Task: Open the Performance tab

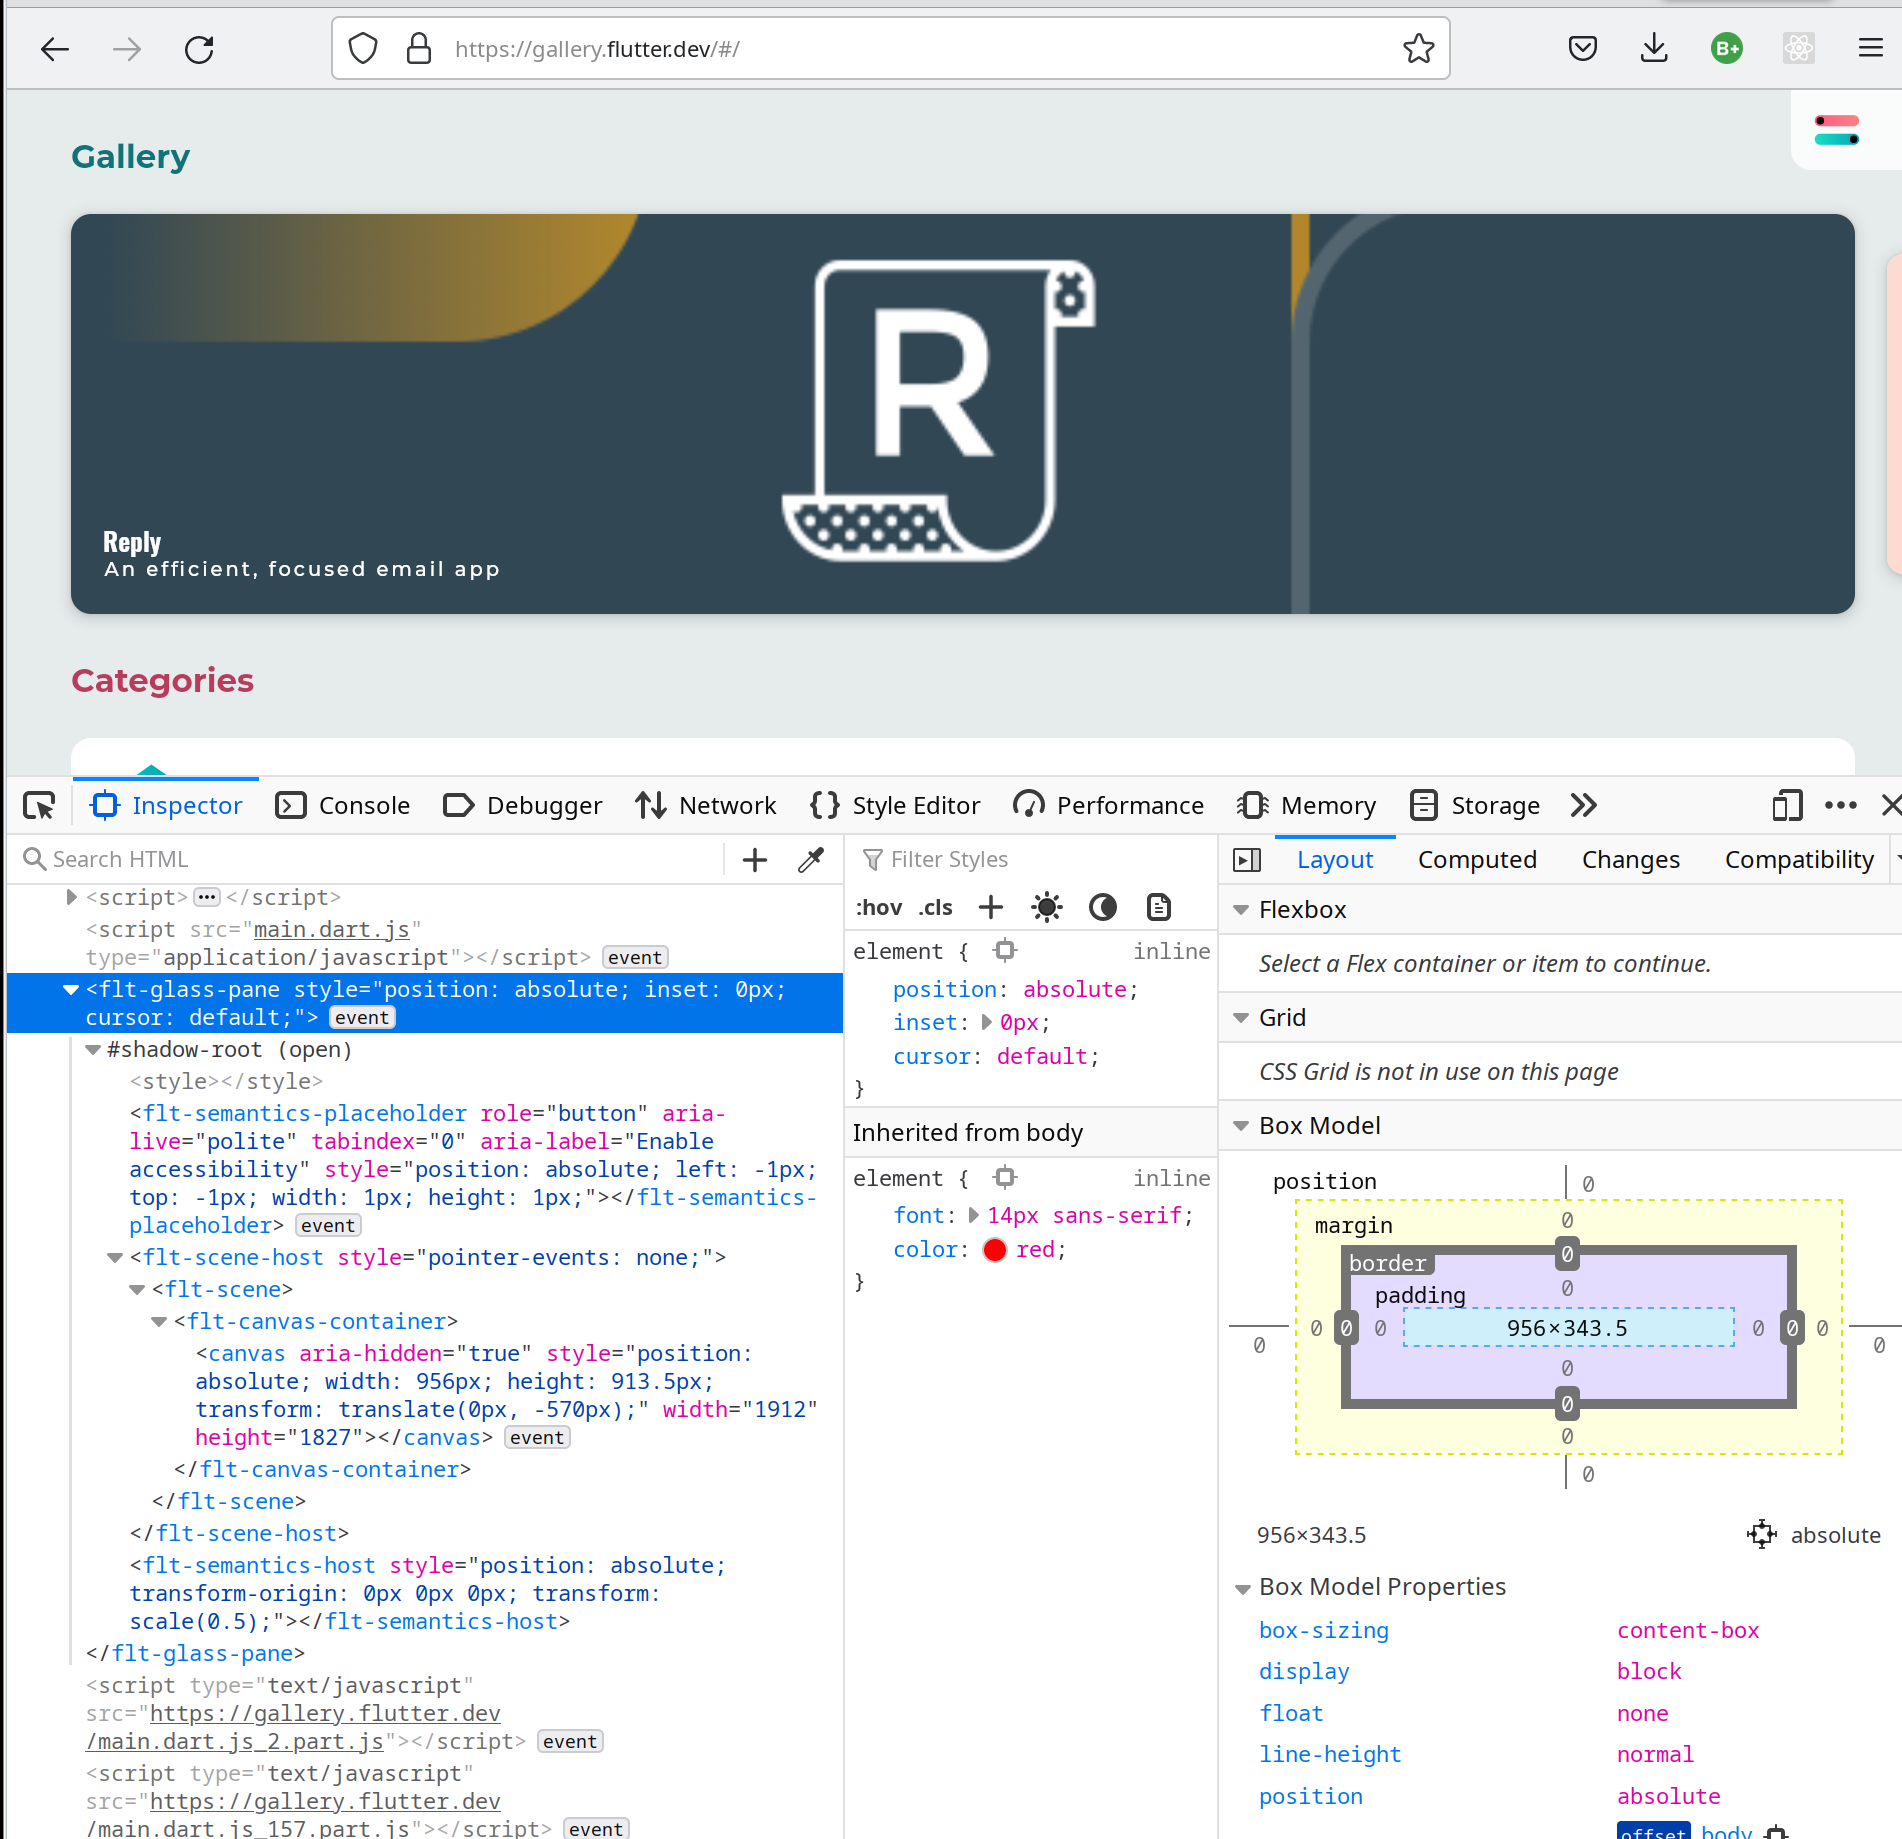Action: coord(1108,805)
